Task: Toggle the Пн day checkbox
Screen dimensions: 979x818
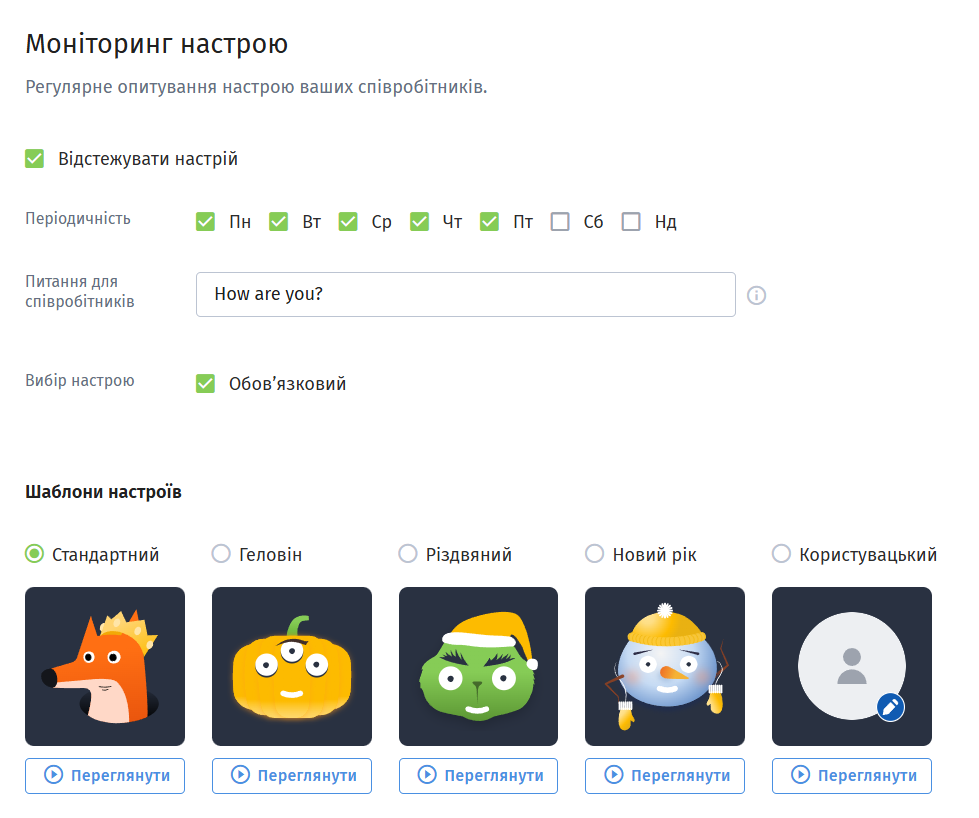Action: pyautogui.click(x=205, y=222)
